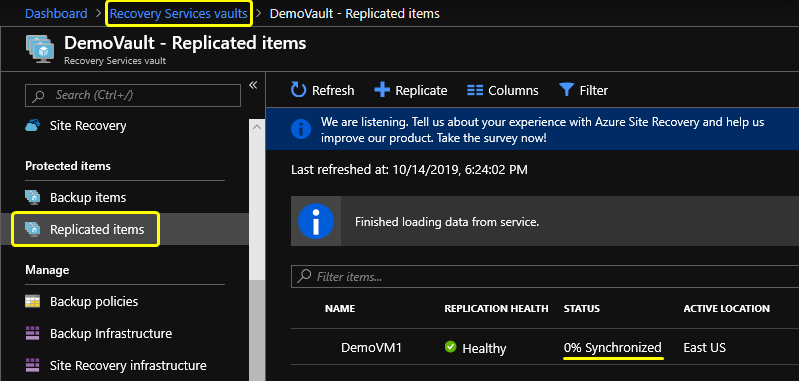Viewport: 799px width, 381px height.
Task: Sort by NAME column header
Action: click(340, 309)
